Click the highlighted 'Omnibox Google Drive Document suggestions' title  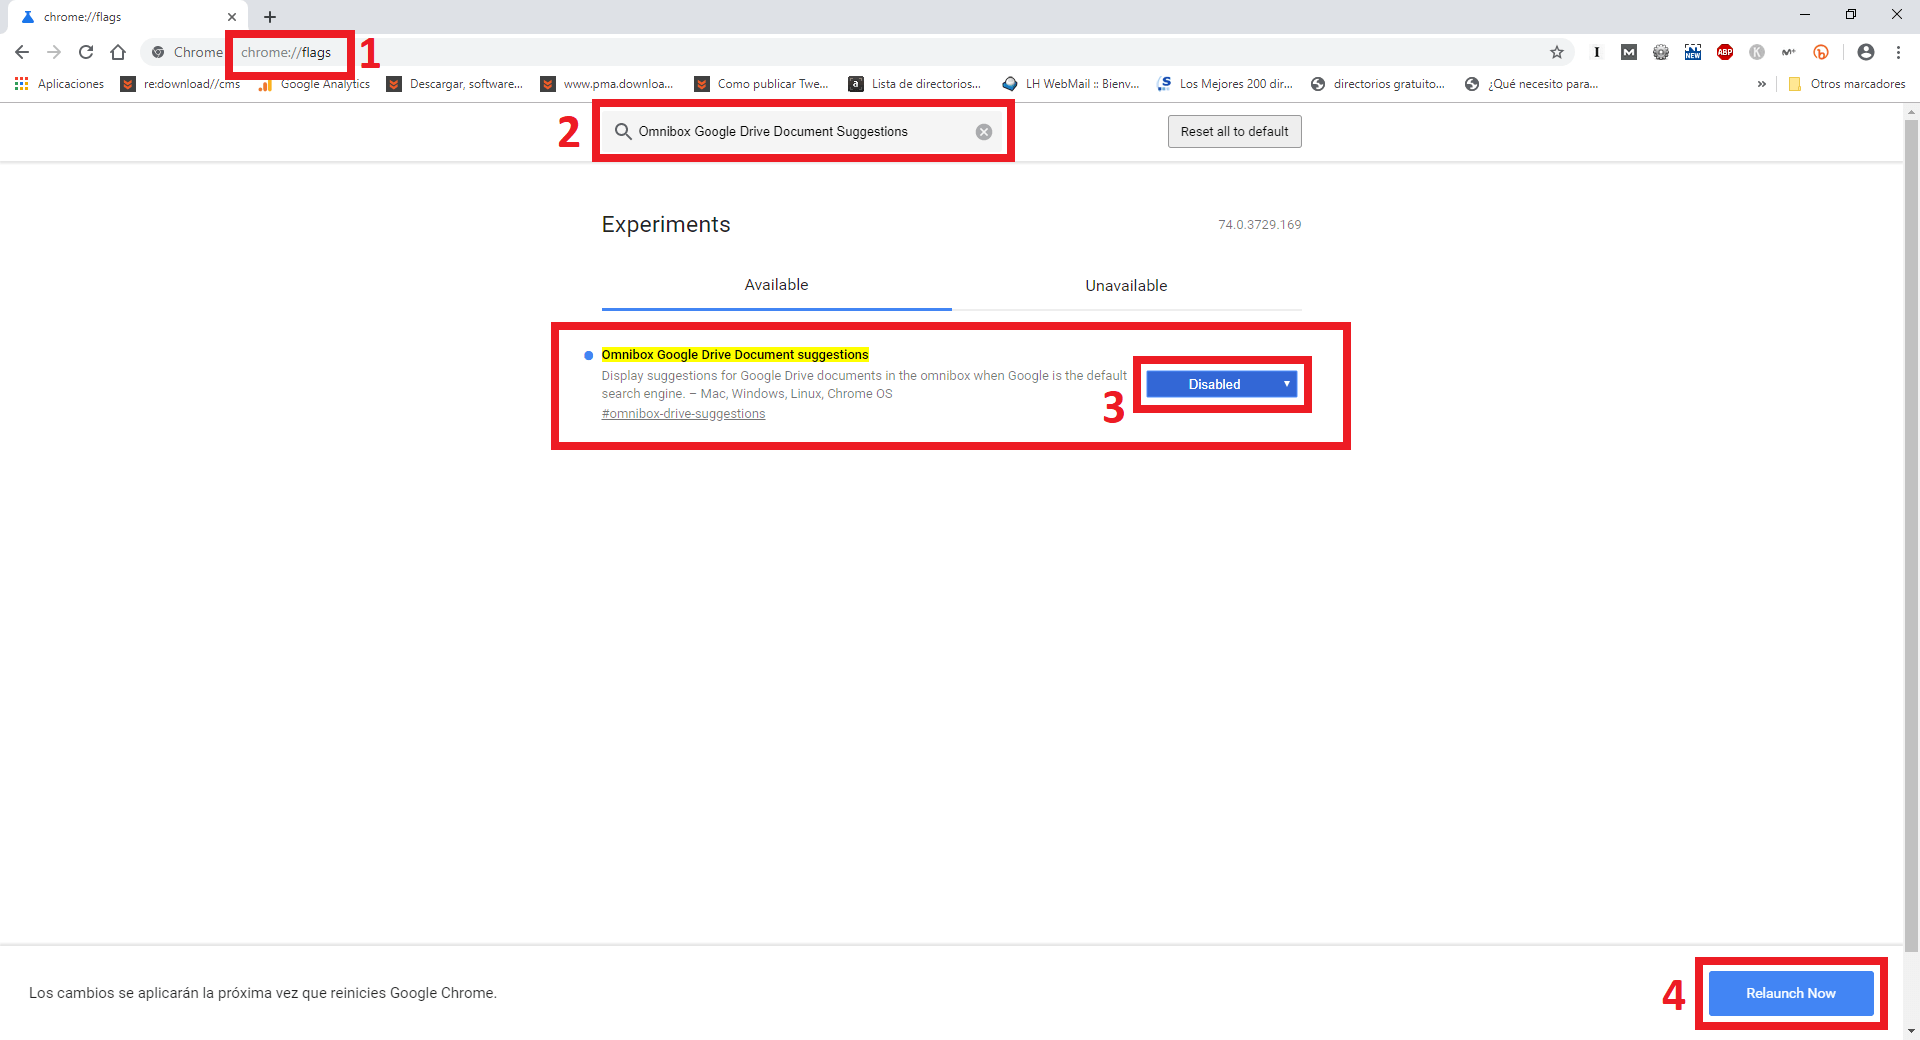coord(735,355)
